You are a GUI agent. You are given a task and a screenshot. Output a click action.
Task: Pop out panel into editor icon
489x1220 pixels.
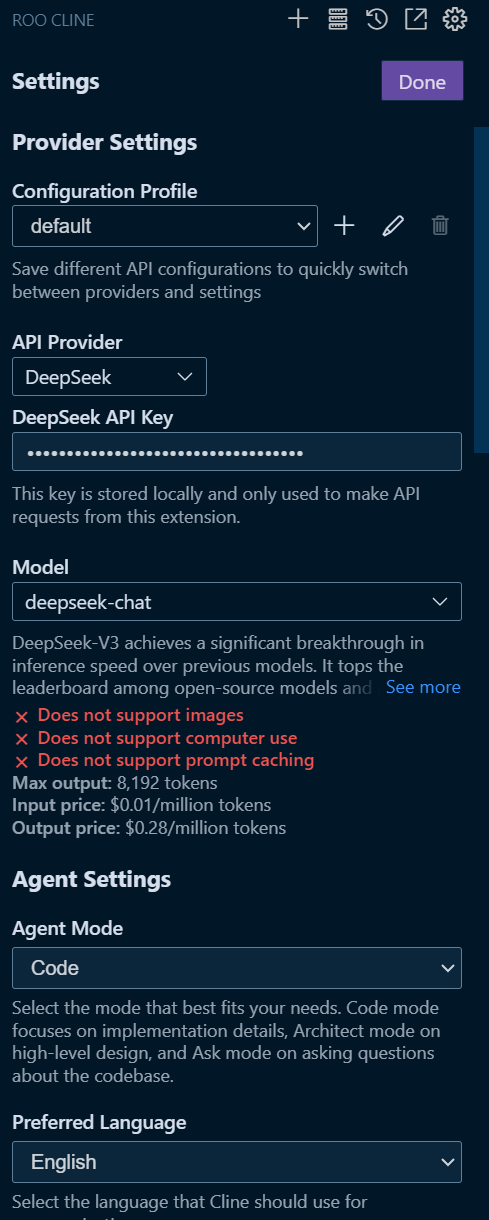(416, 19)
